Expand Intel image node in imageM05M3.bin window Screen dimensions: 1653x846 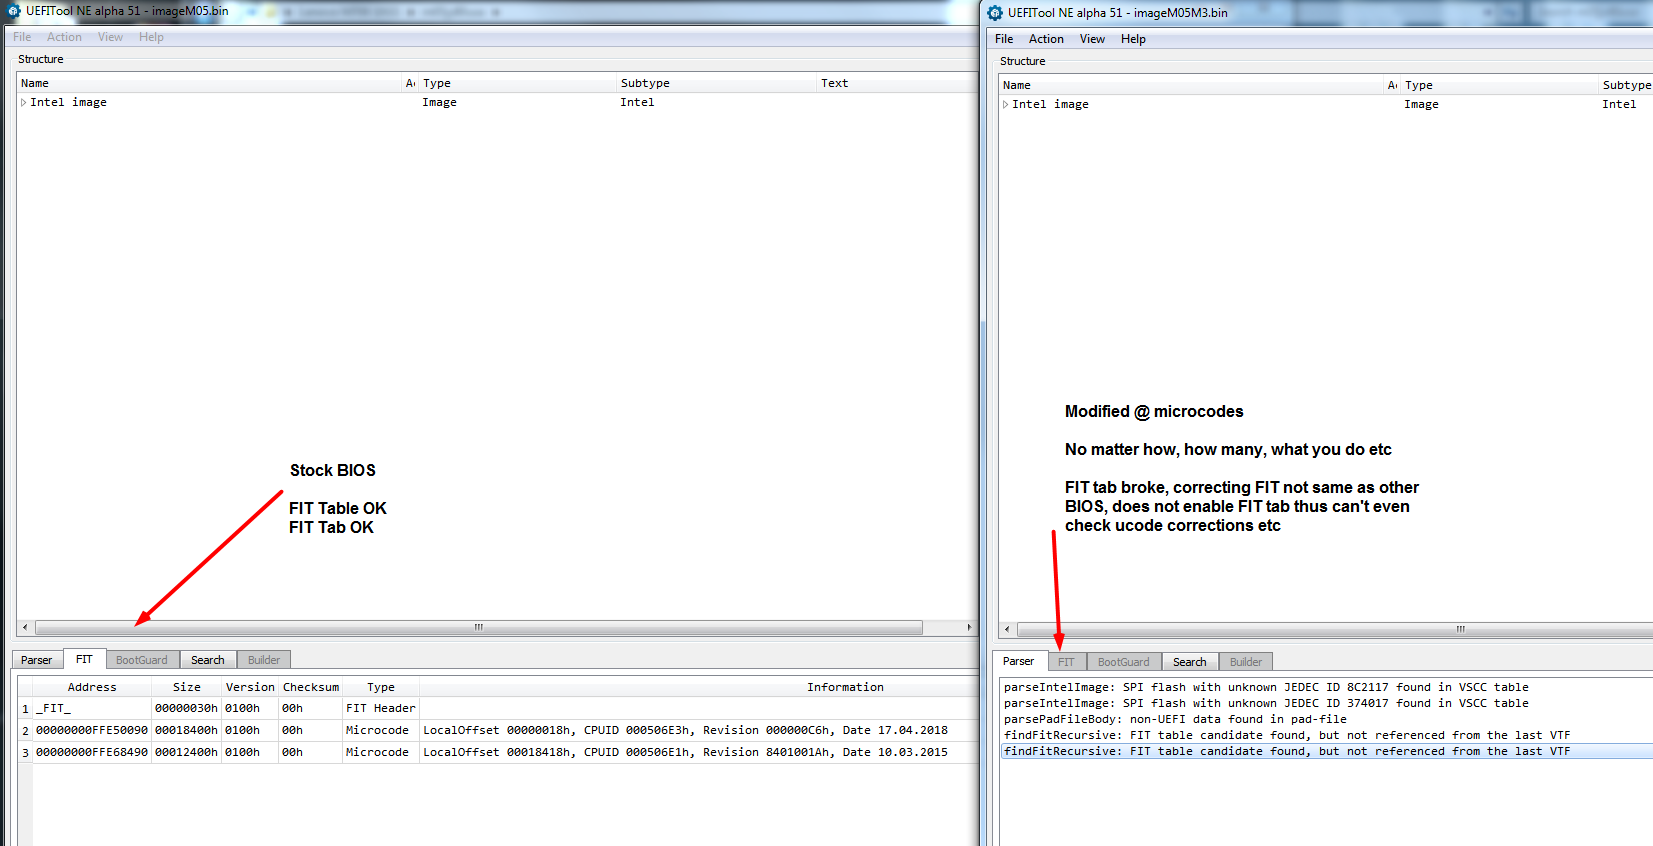pos(1006,104)
